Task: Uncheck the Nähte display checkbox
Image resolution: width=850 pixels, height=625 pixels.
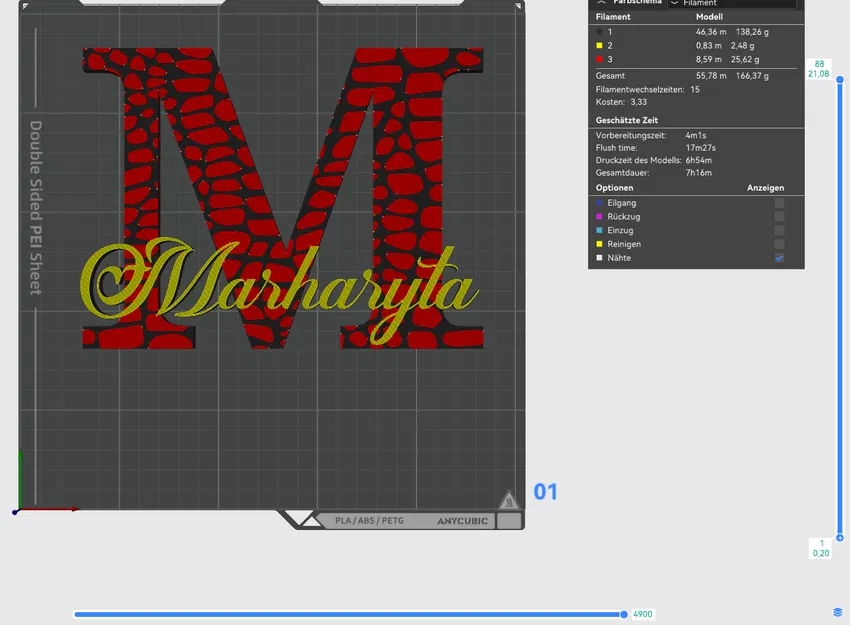Action: click(x=779, y=258)
